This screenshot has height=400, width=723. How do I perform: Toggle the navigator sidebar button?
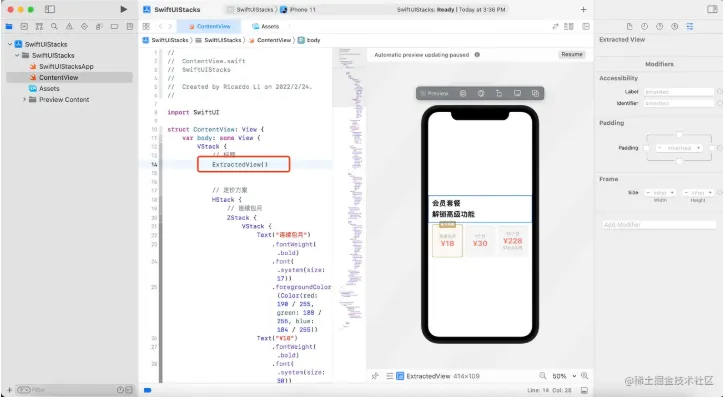50,9
